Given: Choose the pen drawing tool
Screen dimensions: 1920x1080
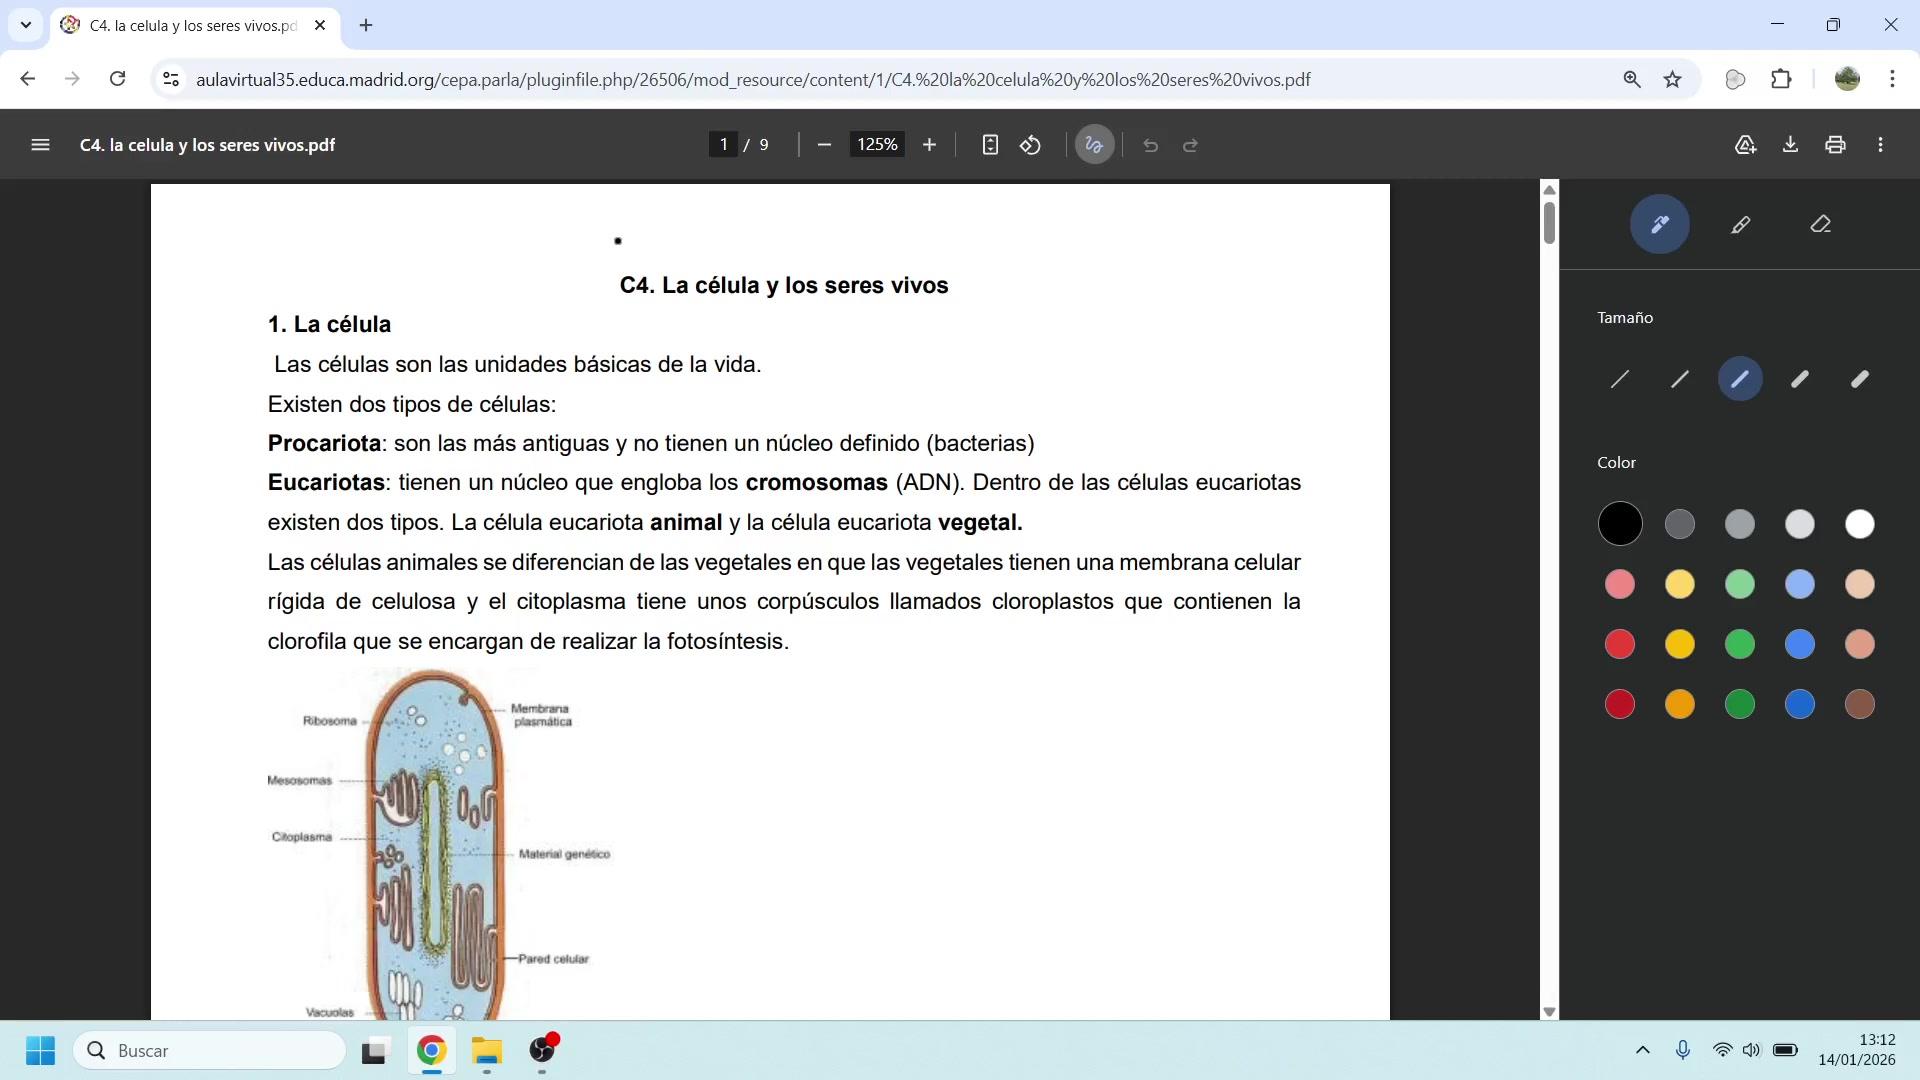Looking at the screenshot, I should coord(1659,225).
